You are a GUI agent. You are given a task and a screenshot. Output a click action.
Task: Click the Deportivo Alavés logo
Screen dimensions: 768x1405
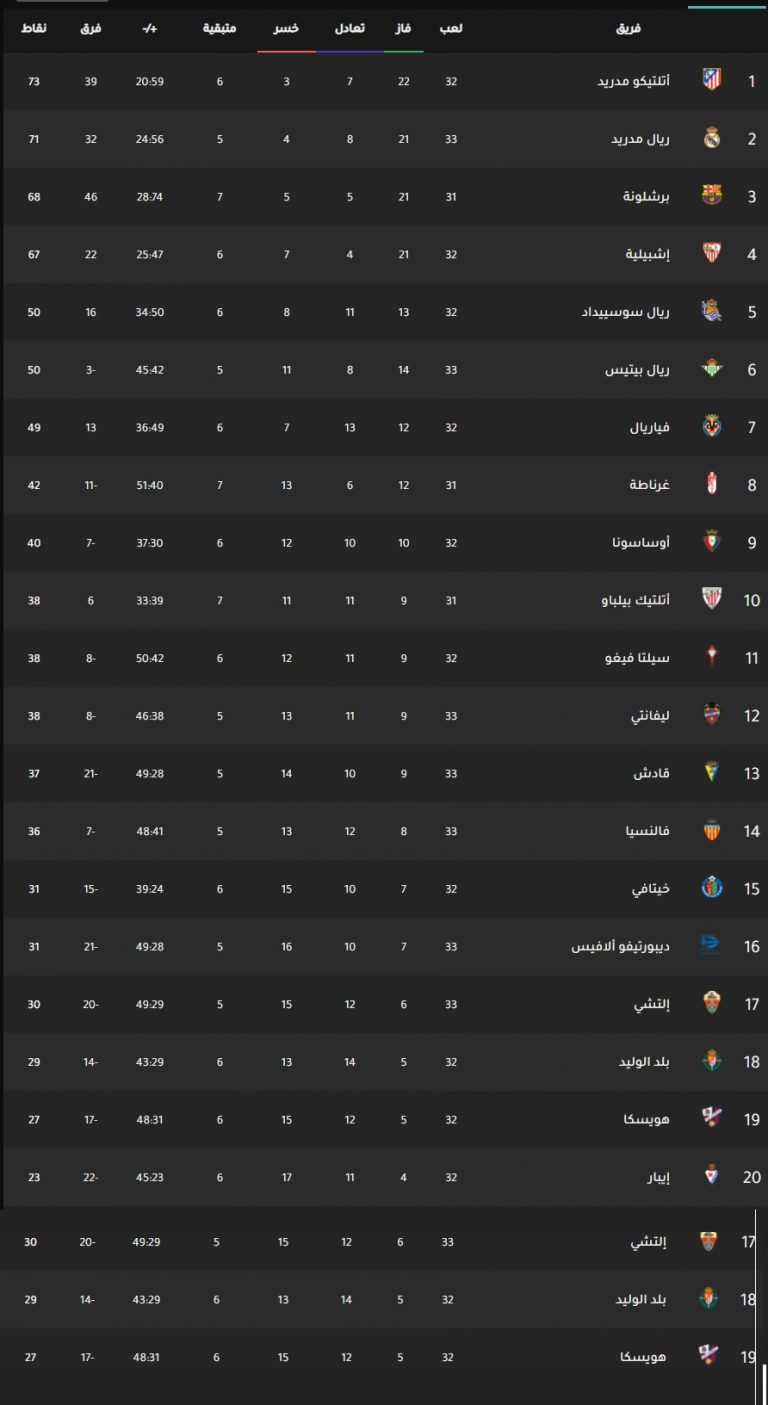tap(711, 946)
